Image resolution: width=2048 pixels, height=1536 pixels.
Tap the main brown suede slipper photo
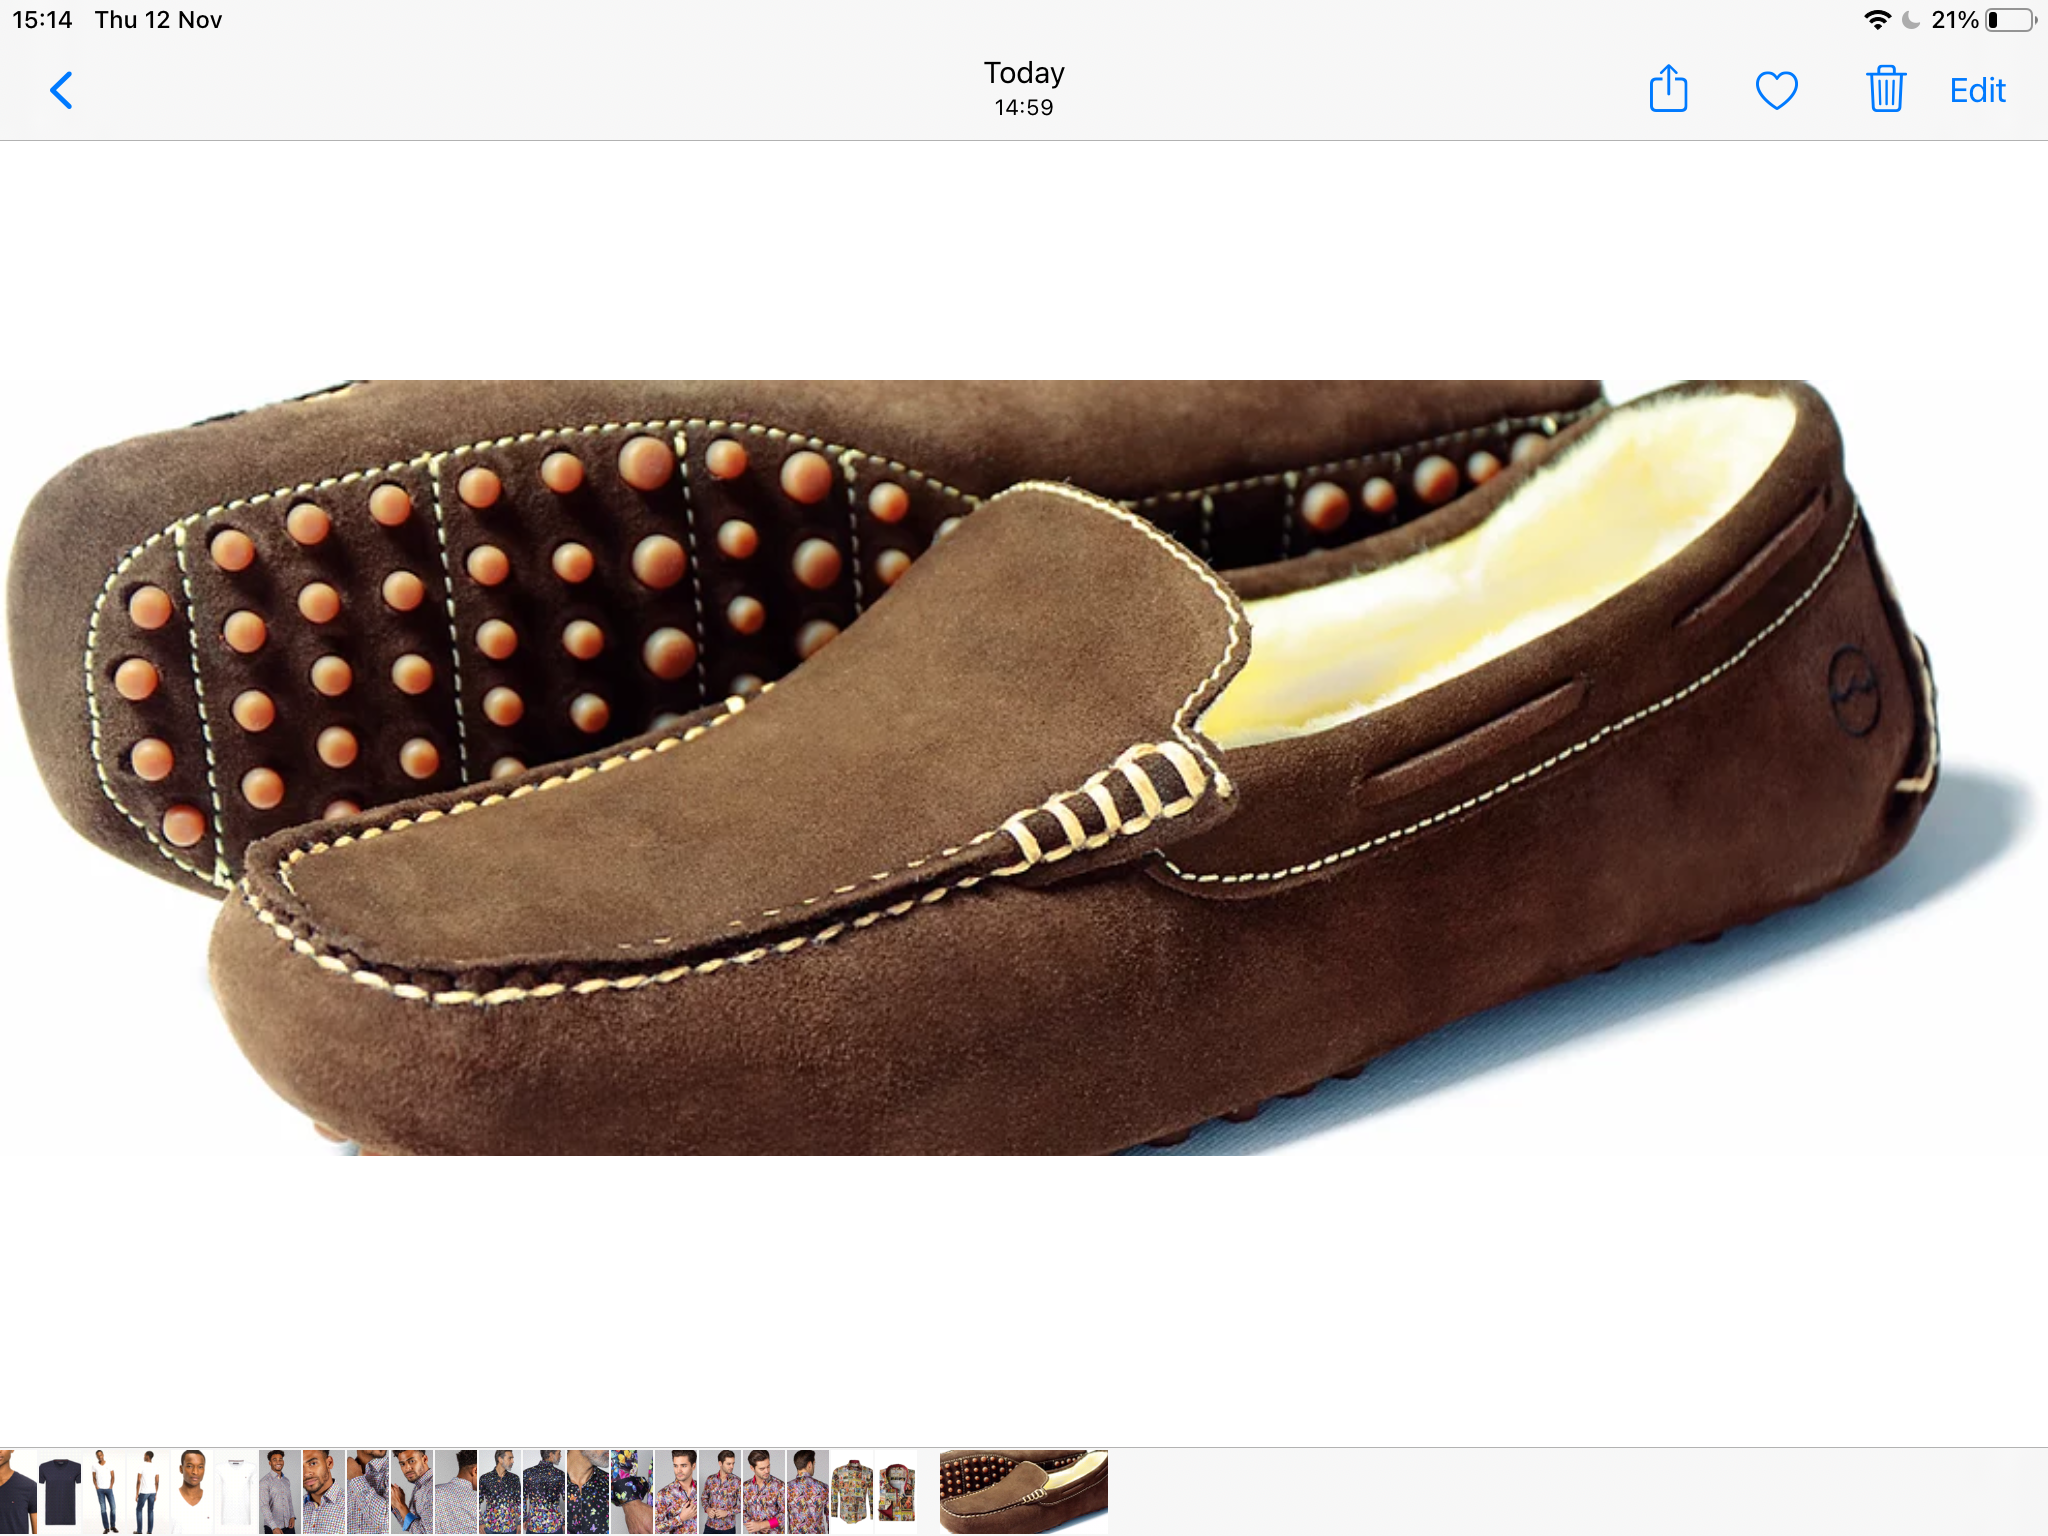1024,768
